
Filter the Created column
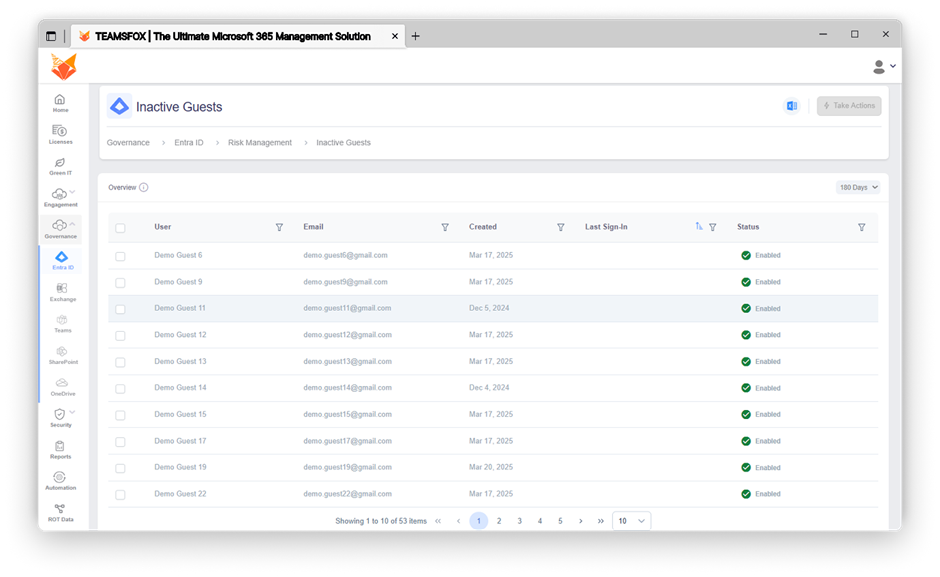point(561,227)
